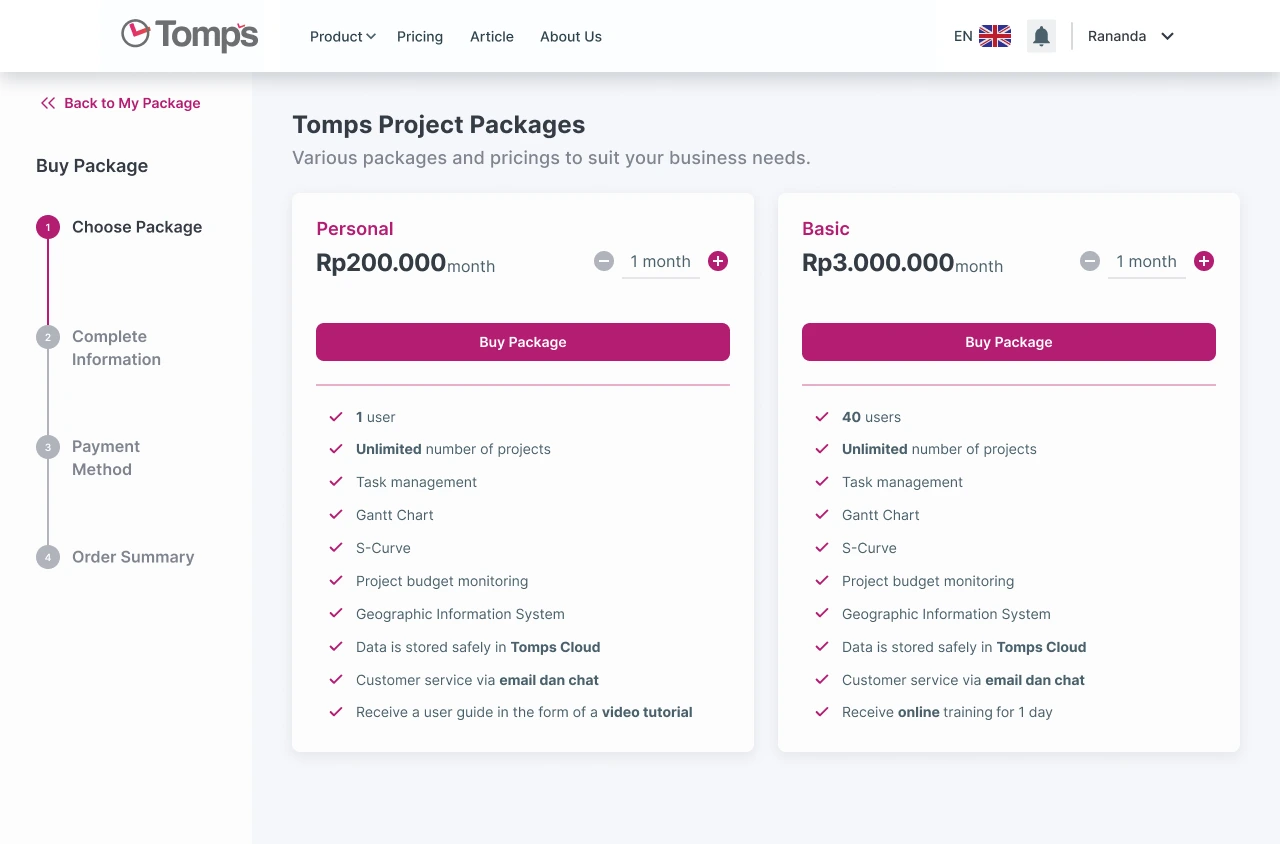Screen dimensions: 1280x844
Task: Select the Complete Information step
Action: click(x=47, y=337)
